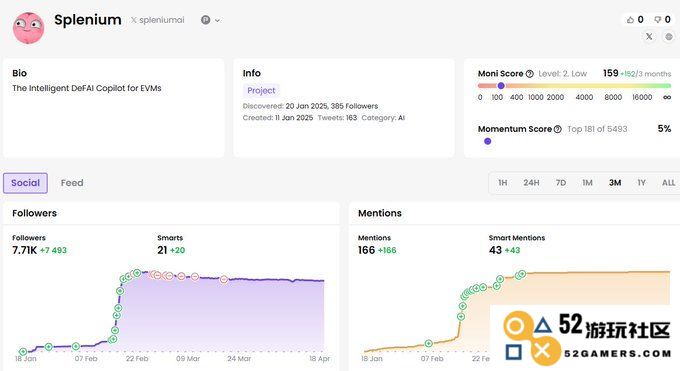Click the plus marker at Followers chart peak
The height and width of the screenshot is (371, 680).
tap(137, 273)
